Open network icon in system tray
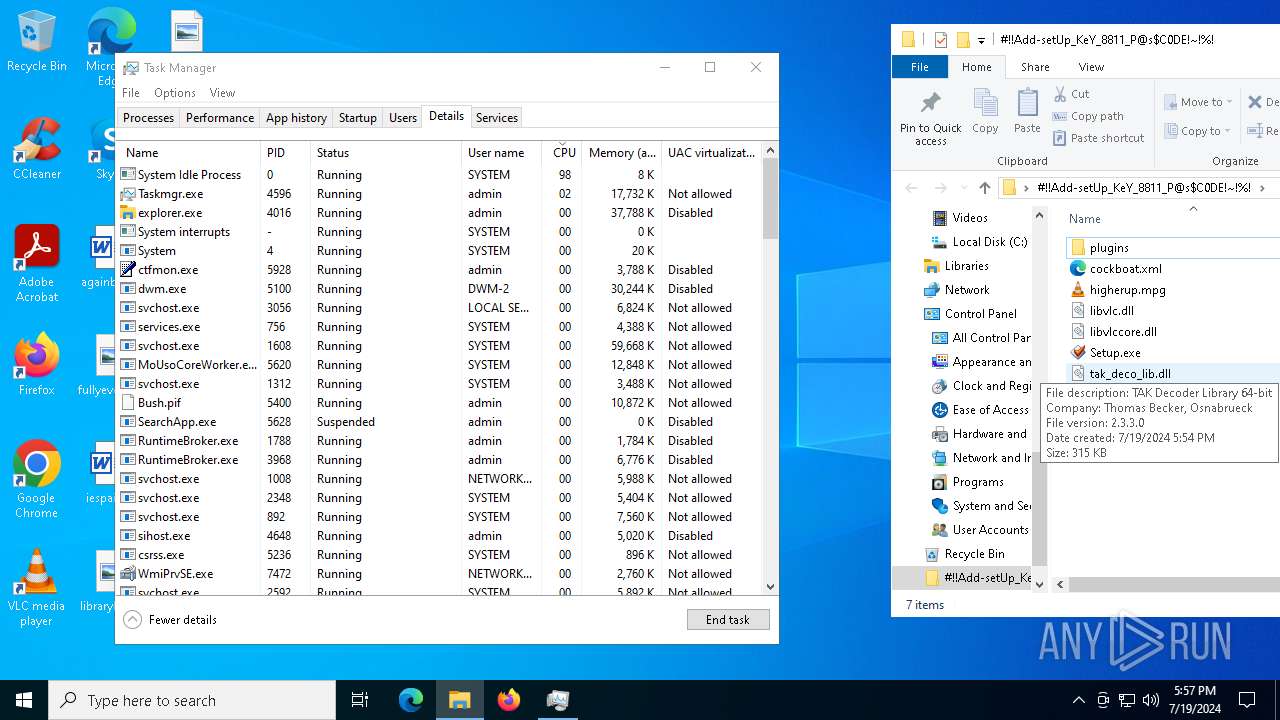The width and height of the screenshot is (1280, 720). click(1126, 700)
